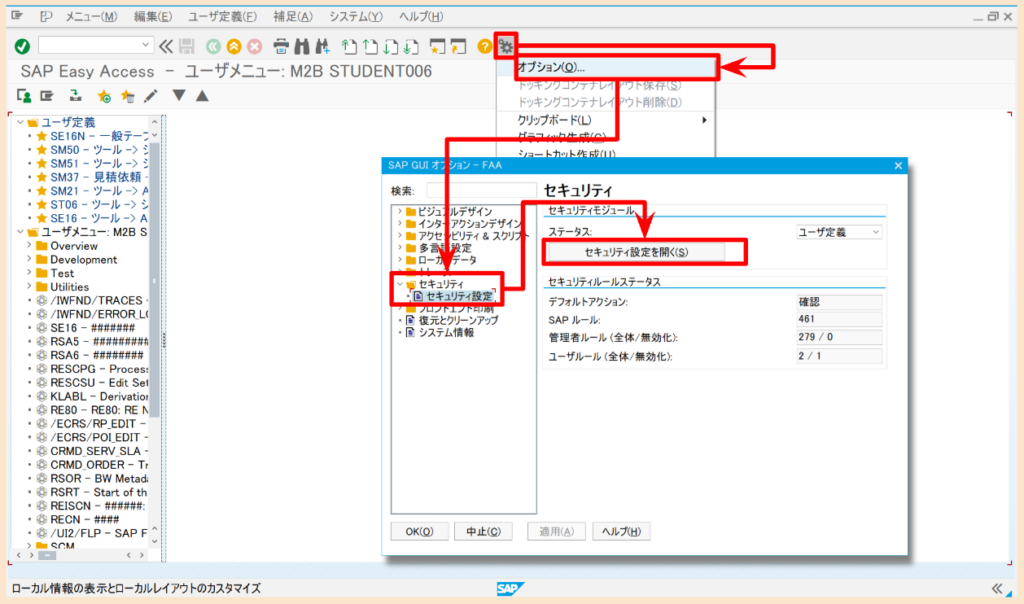
Task: Click the green download-to-tray icon
Action: tap(76, 96)
